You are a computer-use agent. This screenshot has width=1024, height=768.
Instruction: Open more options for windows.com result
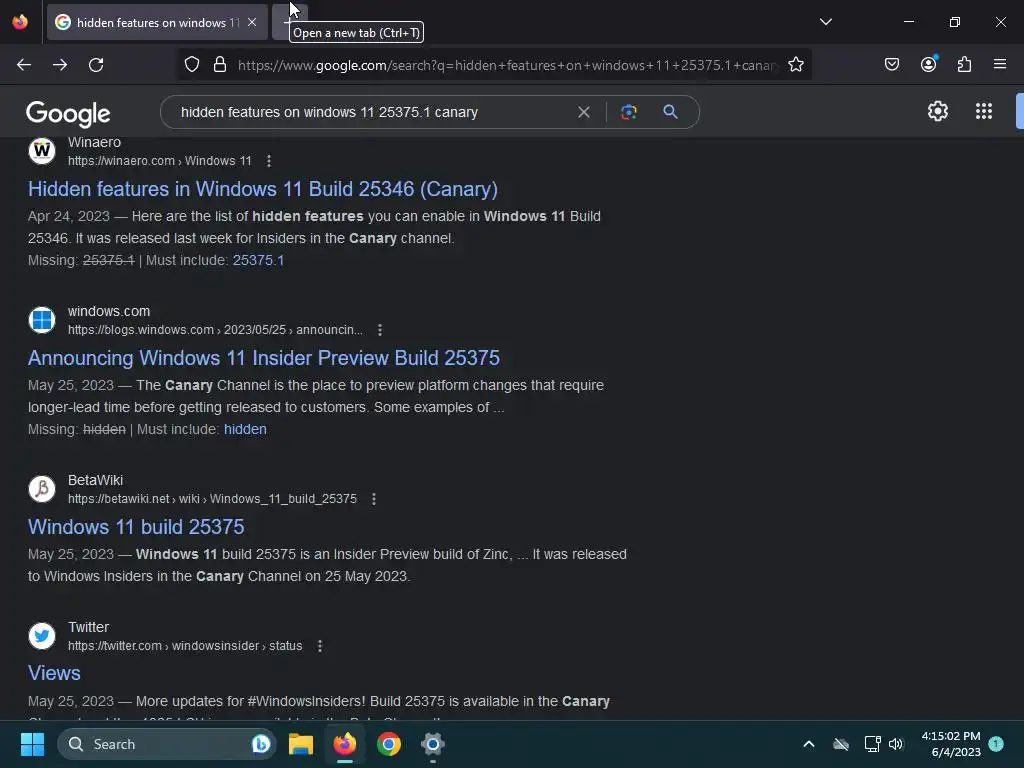380,330
